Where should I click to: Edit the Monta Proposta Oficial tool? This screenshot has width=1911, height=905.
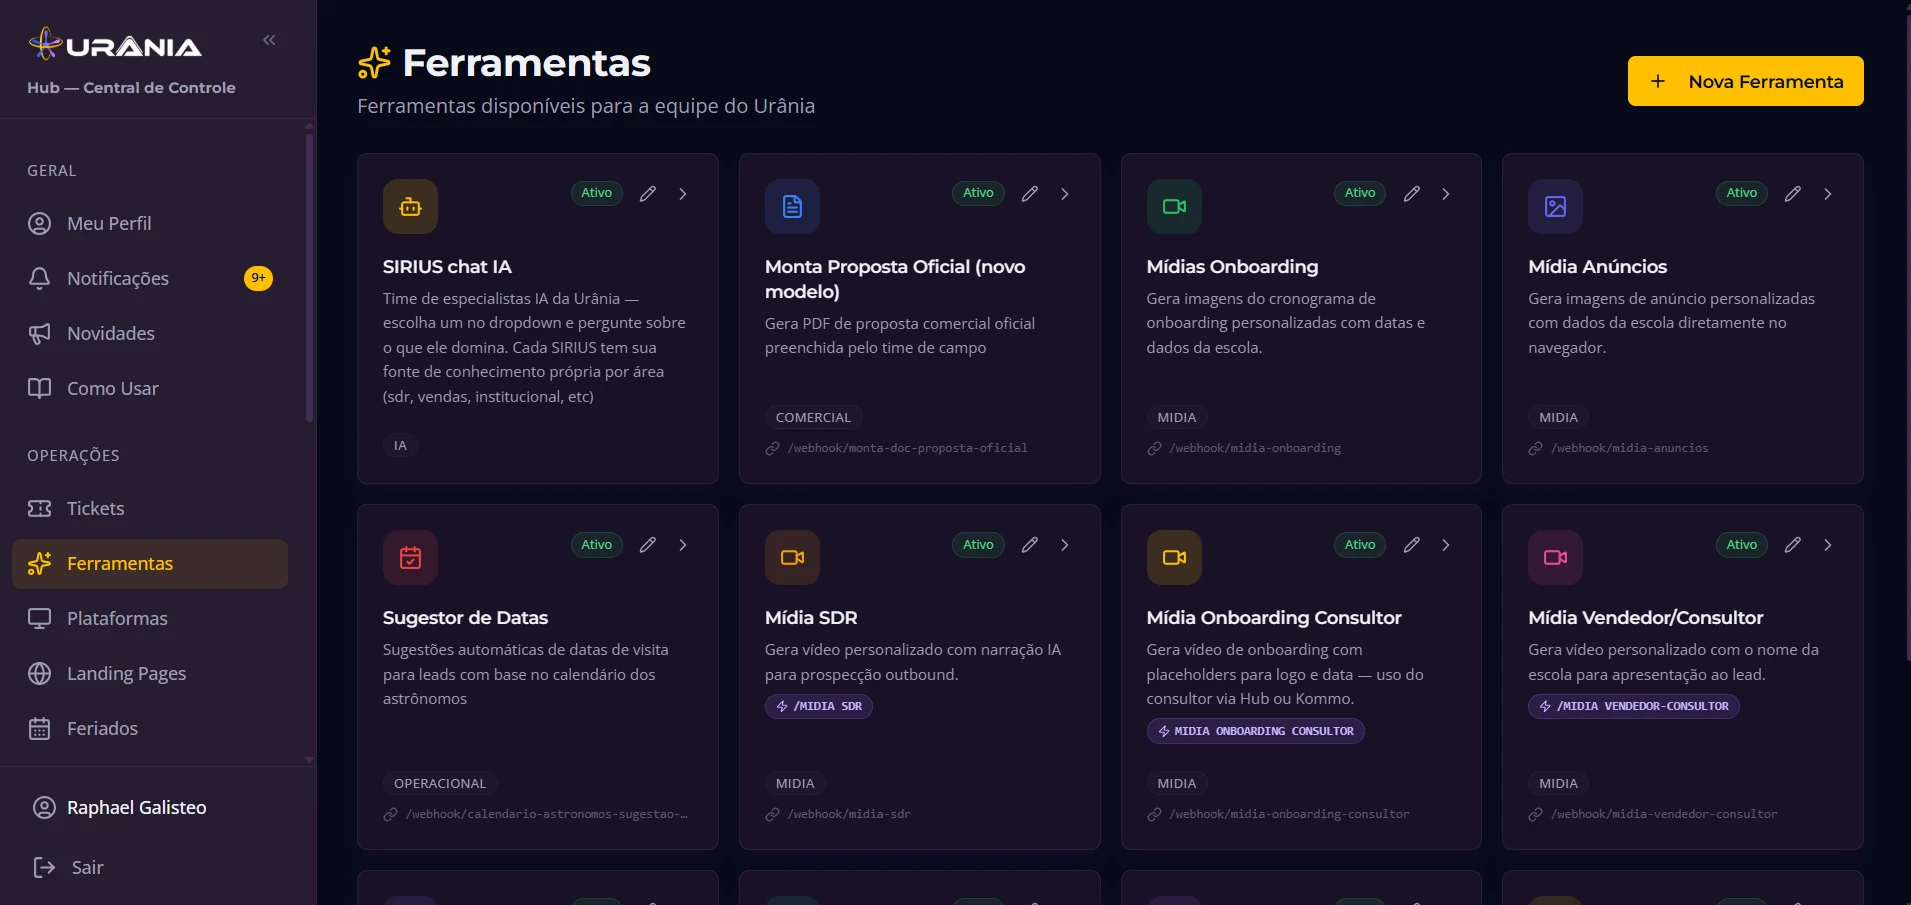tap(1030, 194)
